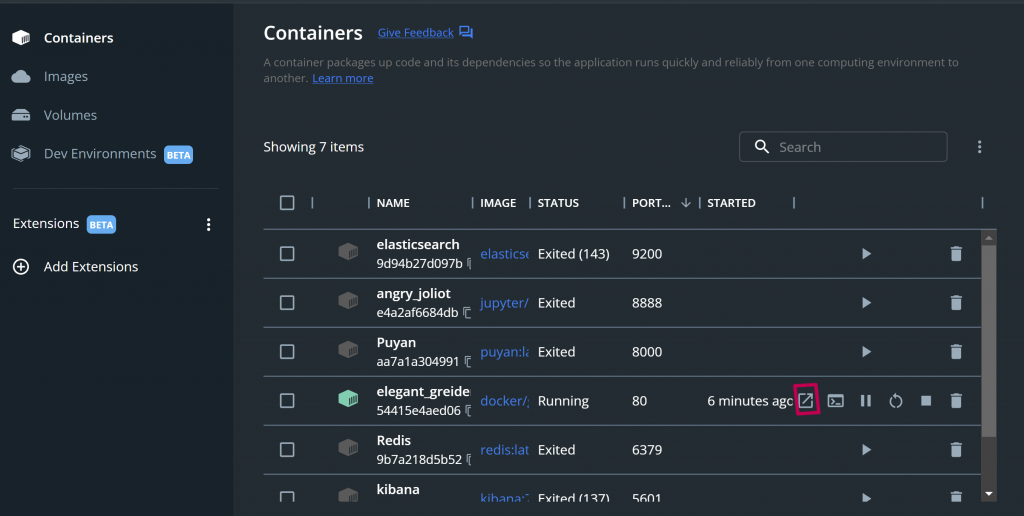Open the redis:latest image link

[x=504, y=450]
